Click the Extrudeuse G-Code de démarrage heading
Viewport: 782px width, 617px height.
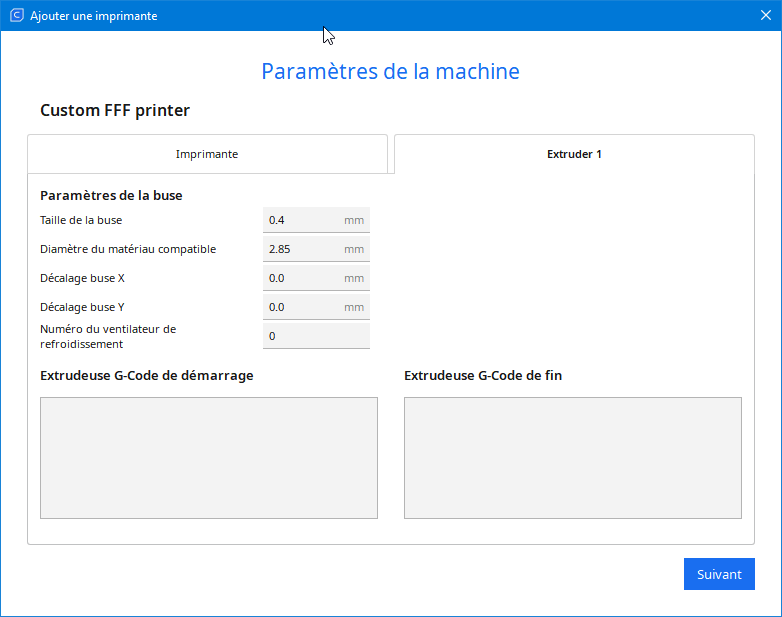147,376
